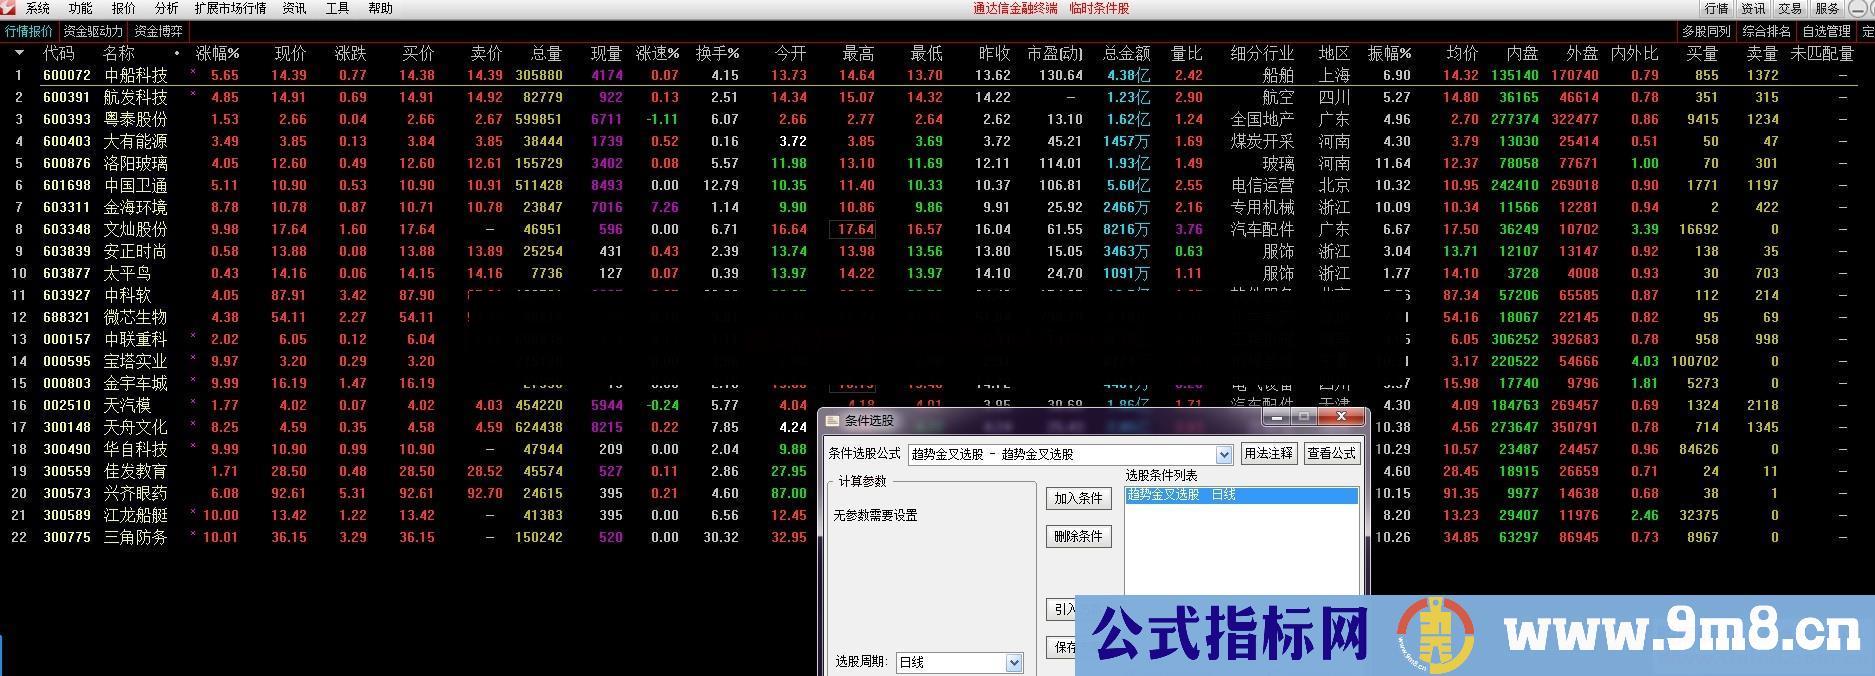Sort by the 内外比 column header
This screenshot has width=1875, height=676.
coord(1635,53)
